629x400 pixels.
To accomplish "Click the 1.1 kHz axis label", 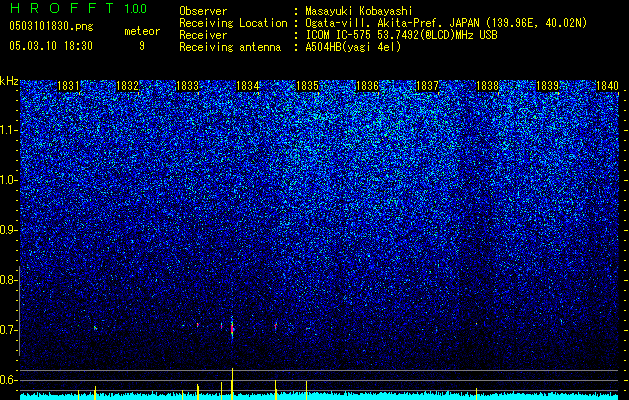I will (x=8, y=130).
